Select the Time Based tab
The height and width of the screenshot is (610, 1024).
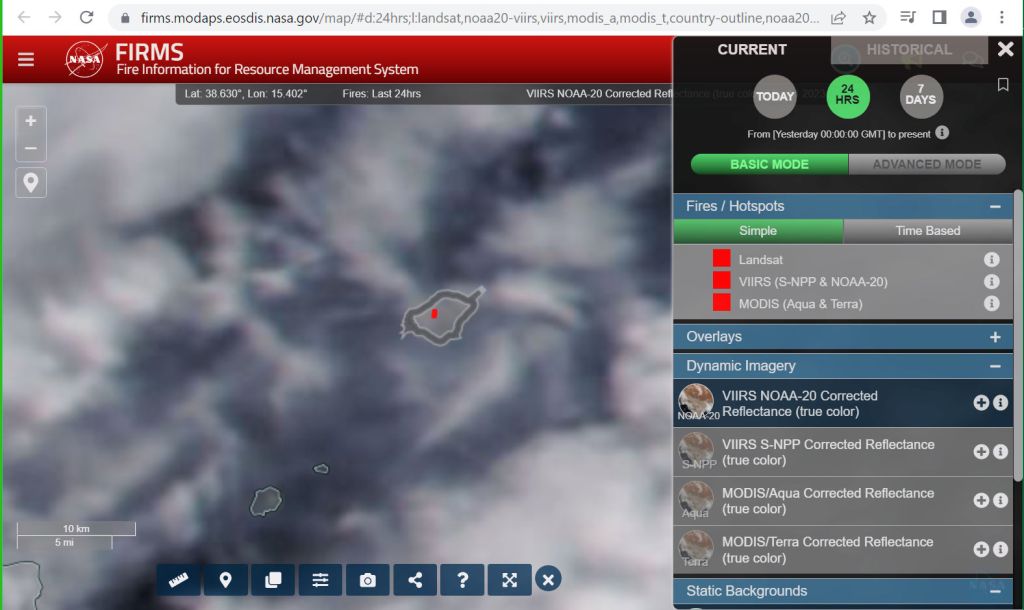click(927, 231)
